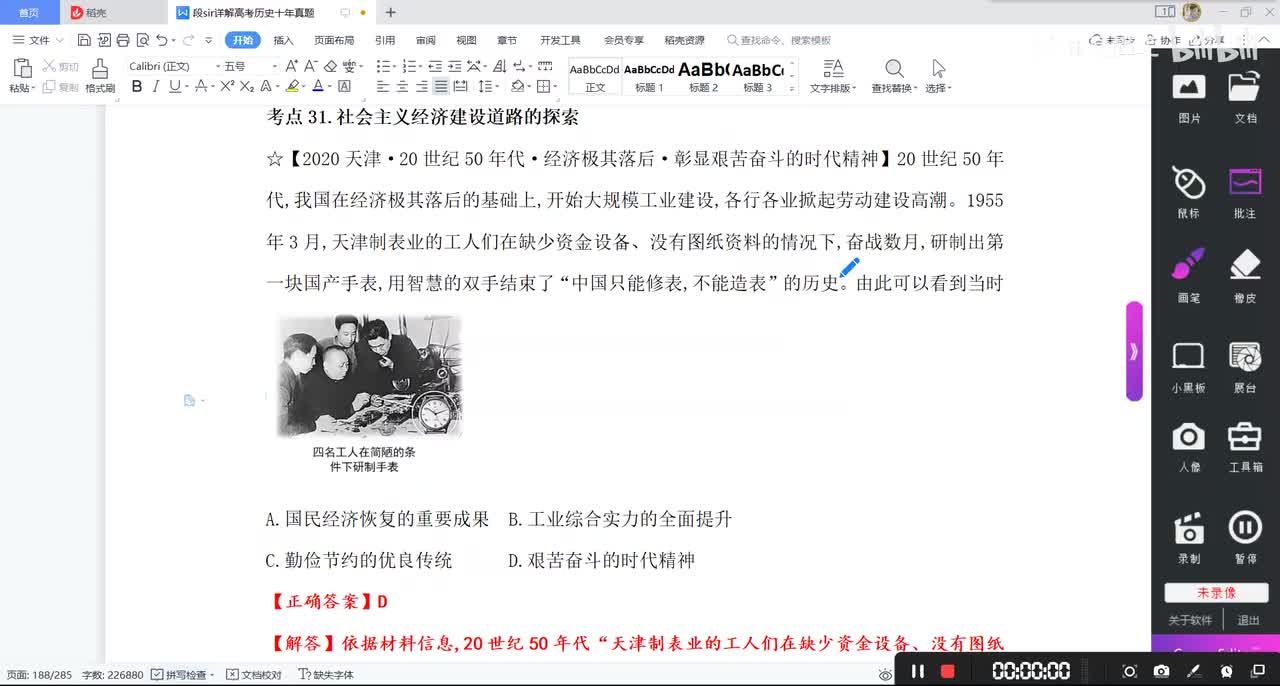Open the Calibri font name dropdown

point(217,66)
